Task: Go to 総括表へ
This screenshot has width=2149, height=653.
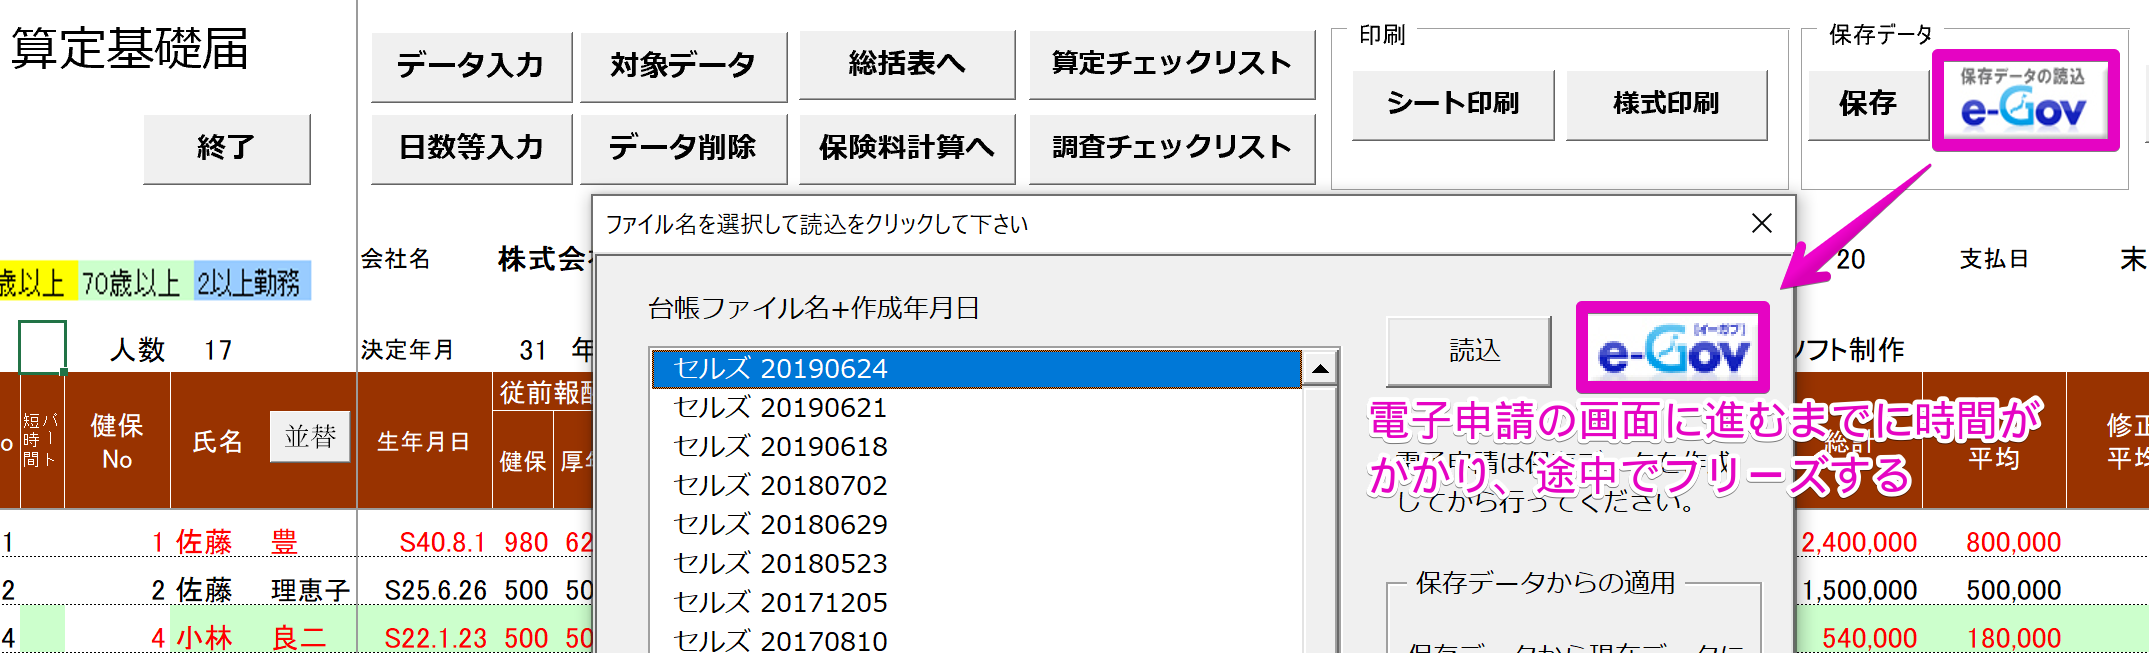Action: click(x=907, y=64)
